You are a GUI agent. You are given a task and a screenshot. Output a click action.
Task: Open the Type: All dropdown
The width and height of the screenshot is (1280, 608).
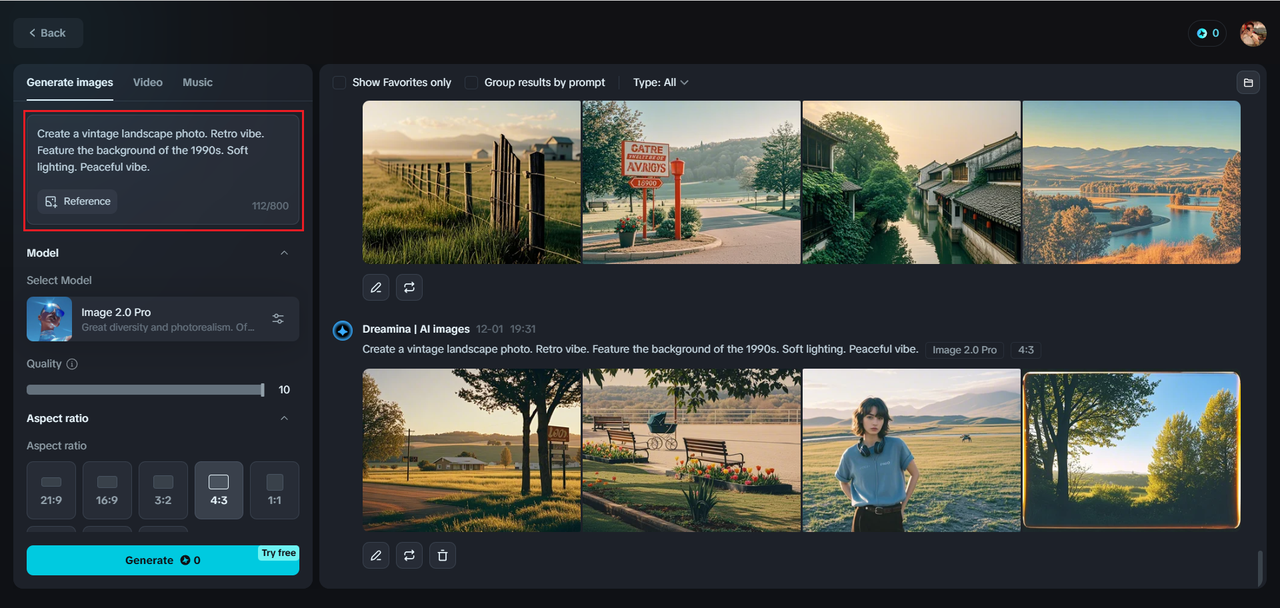pos(661,82)
